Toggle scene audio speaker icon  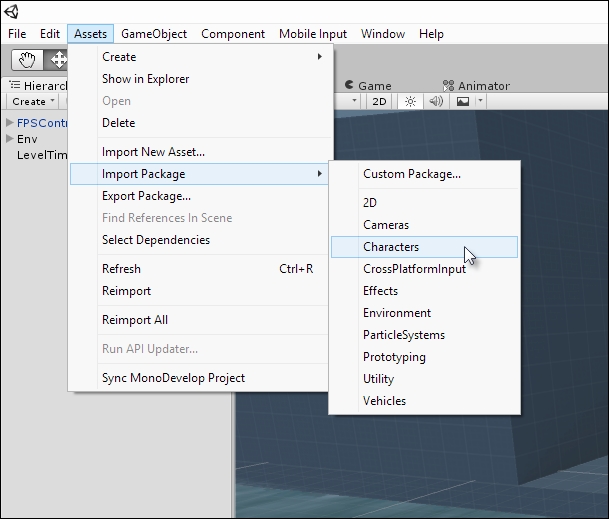click(x=436, y=102)
